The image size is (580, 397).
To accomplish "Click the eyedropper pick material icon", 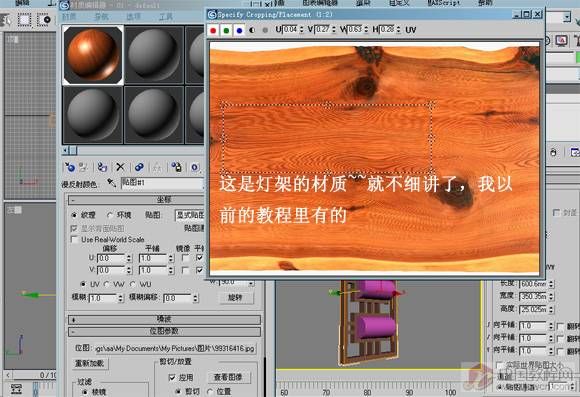I will pos(111,182).
